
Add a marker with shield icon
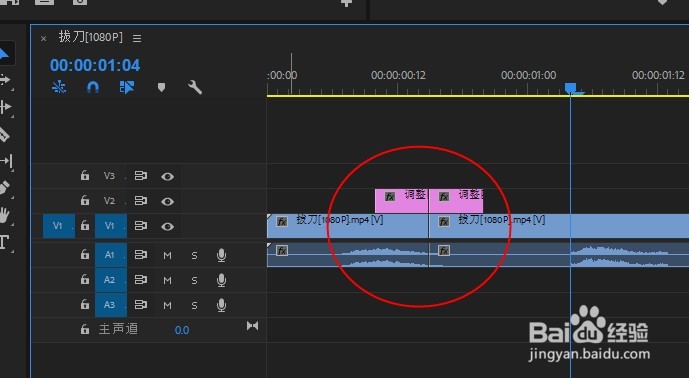coord(161,87)
